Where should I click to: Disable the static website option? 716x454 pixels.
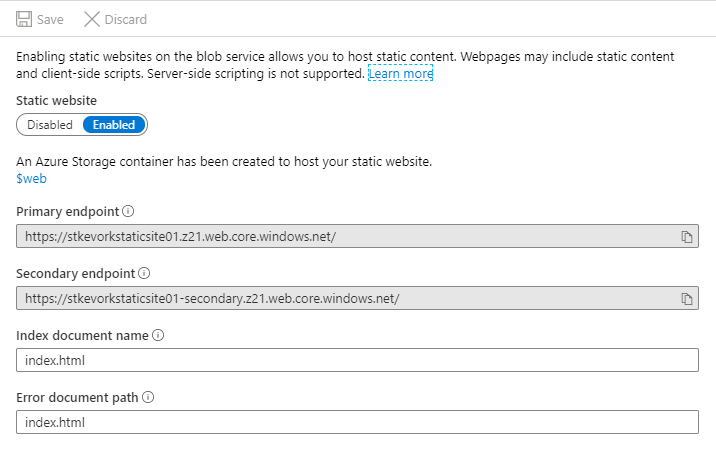(x=50, y=125)
